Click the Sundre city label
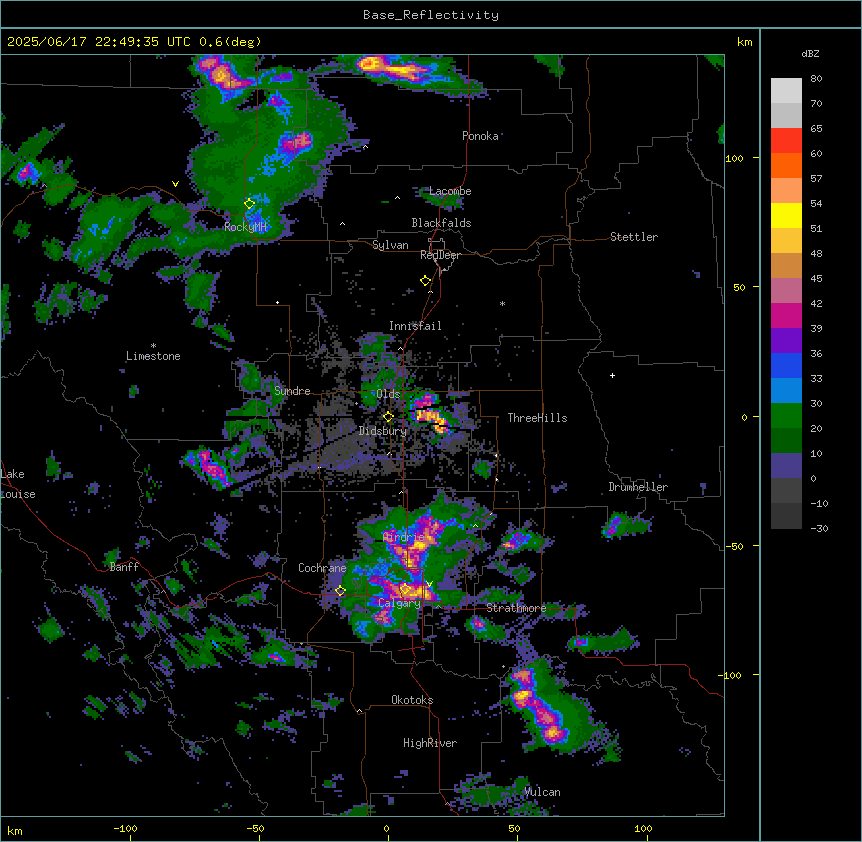 (292, 391)
